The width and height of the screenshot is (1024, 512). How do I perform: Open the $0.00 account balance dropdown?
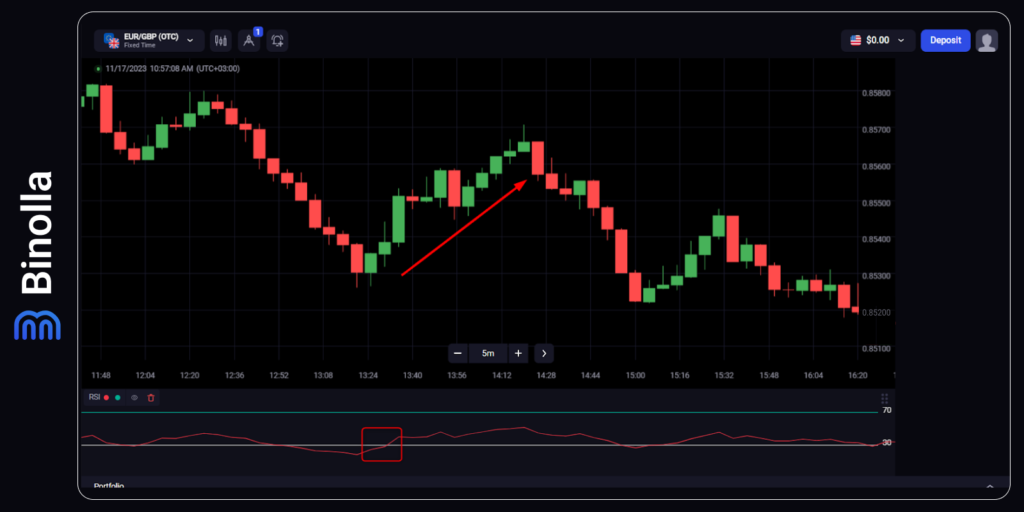coord(878,40)
